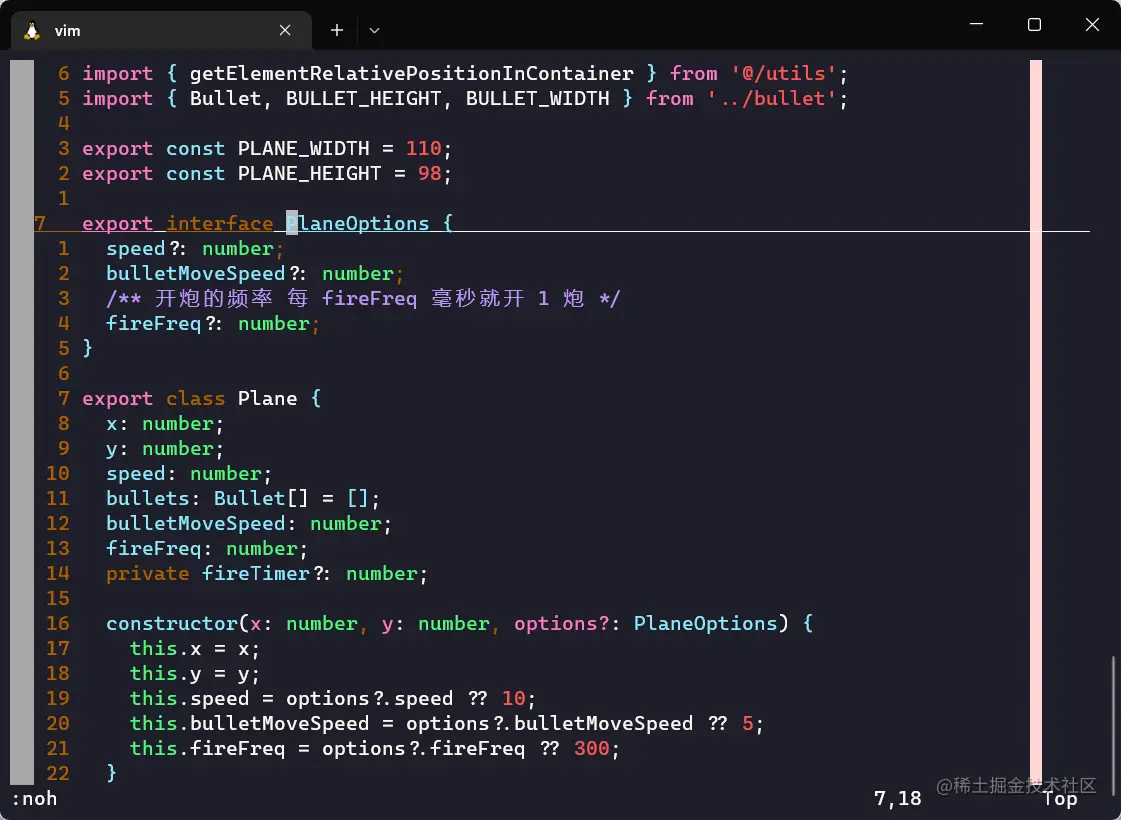Click the value 110
The width and height of the screenshot is (1121, 820).
(423, 149)
